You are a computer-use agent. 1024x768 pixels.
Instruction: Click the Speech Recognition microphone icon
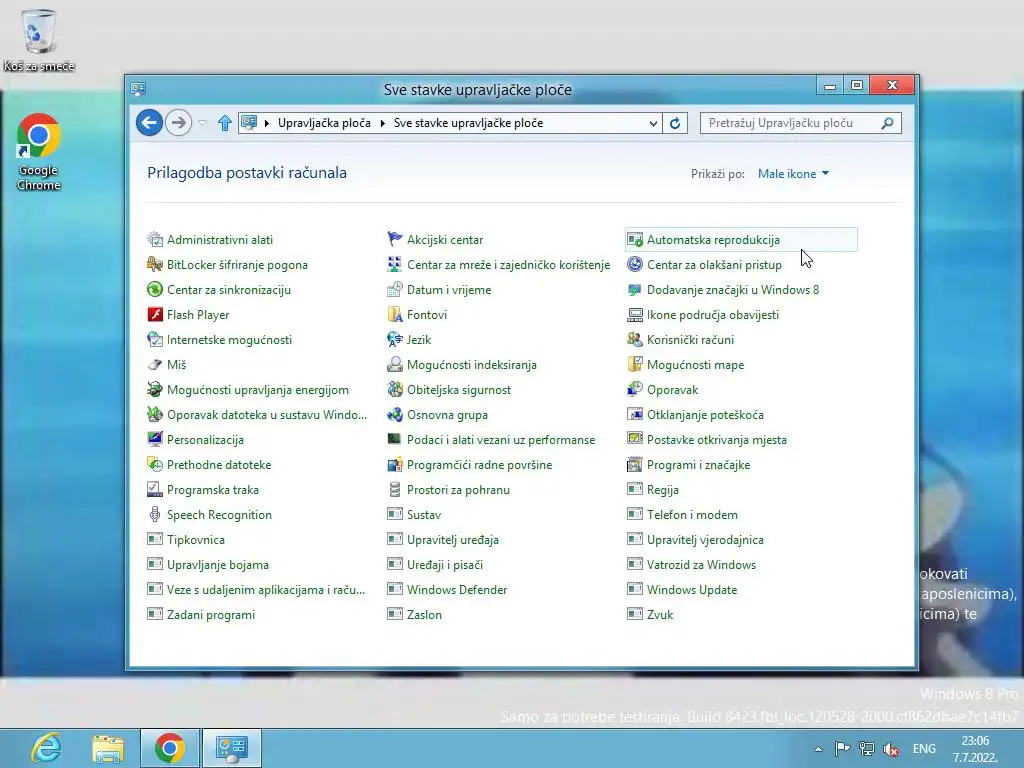pyautogui.click(x=155, y=515)
